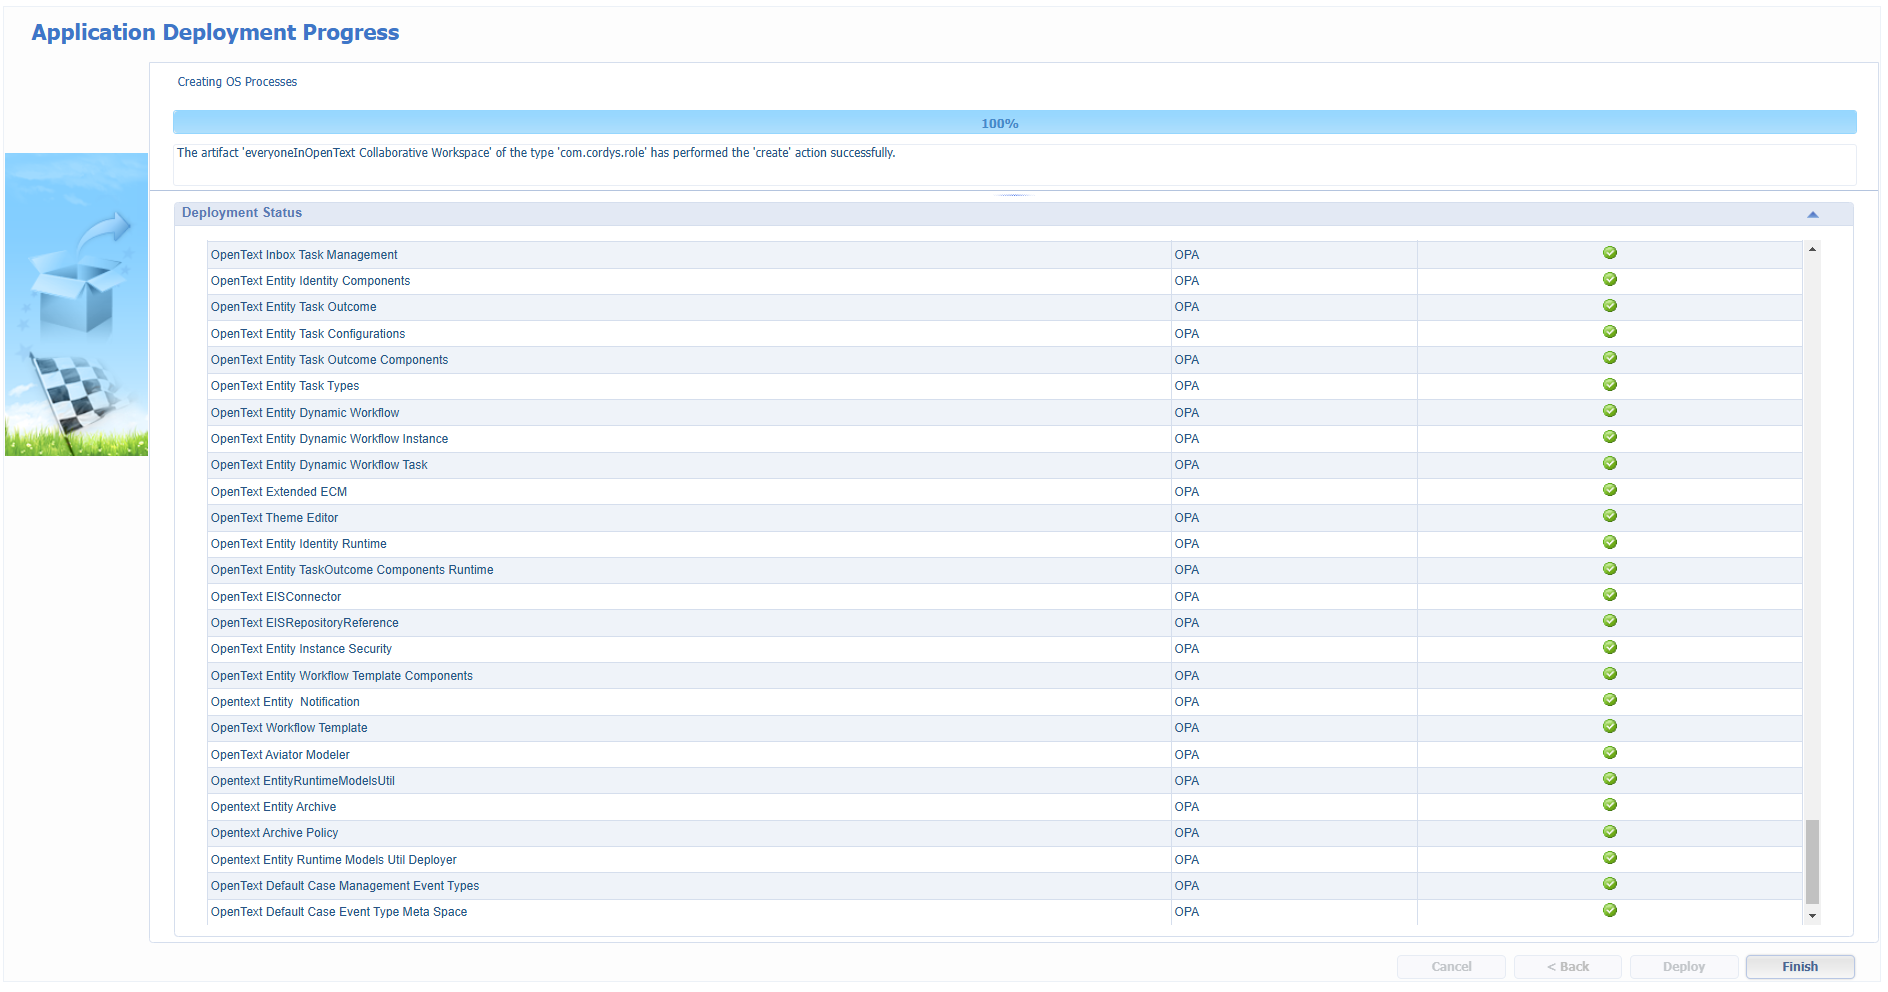Click status icon for Runtime Models Util Deployer row
Screen dimensions: 1888x992
point(1610,858)
